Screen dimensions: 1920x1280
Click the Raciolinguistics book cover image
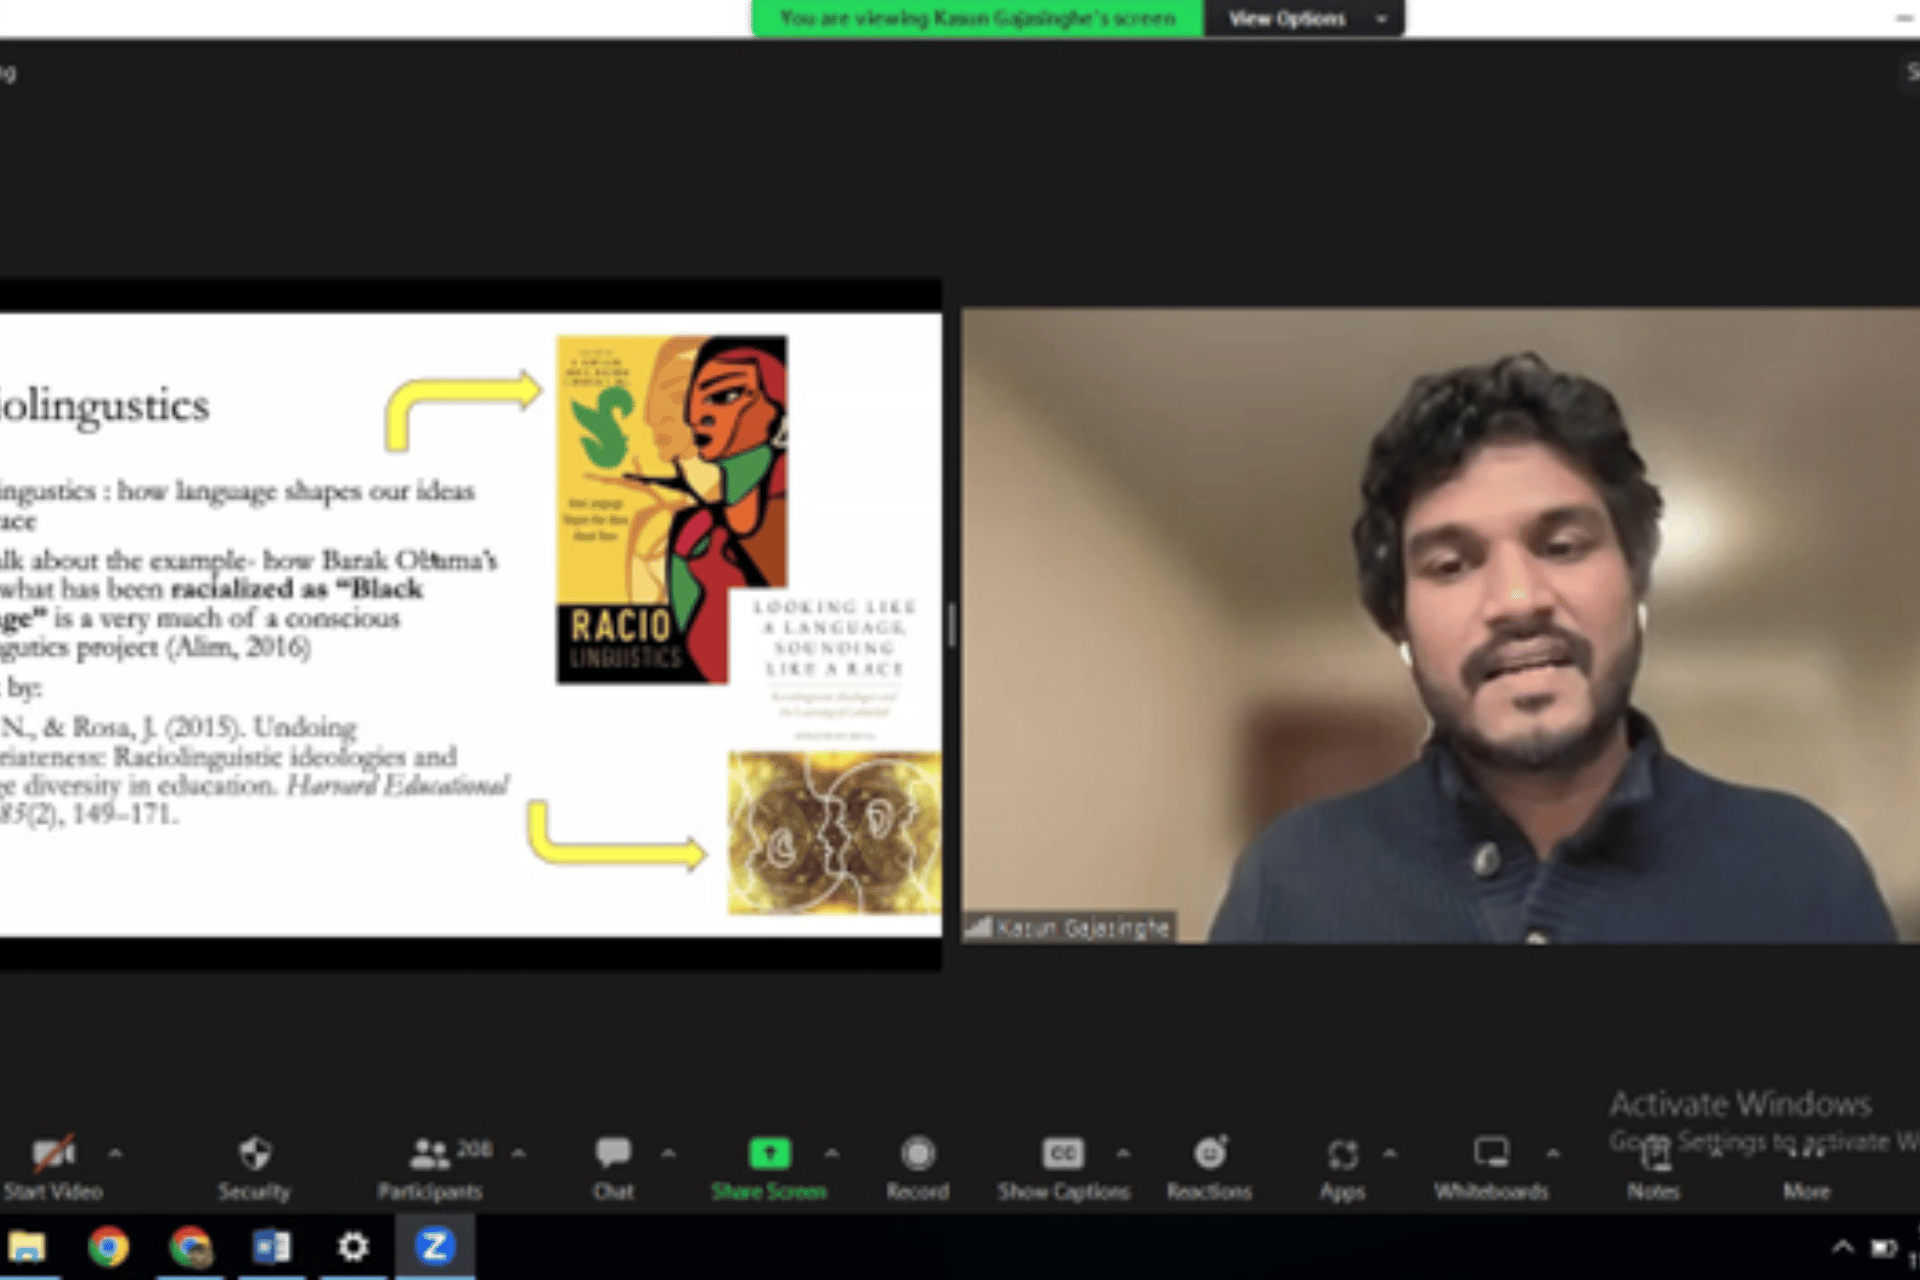click(x=671, y=509)
